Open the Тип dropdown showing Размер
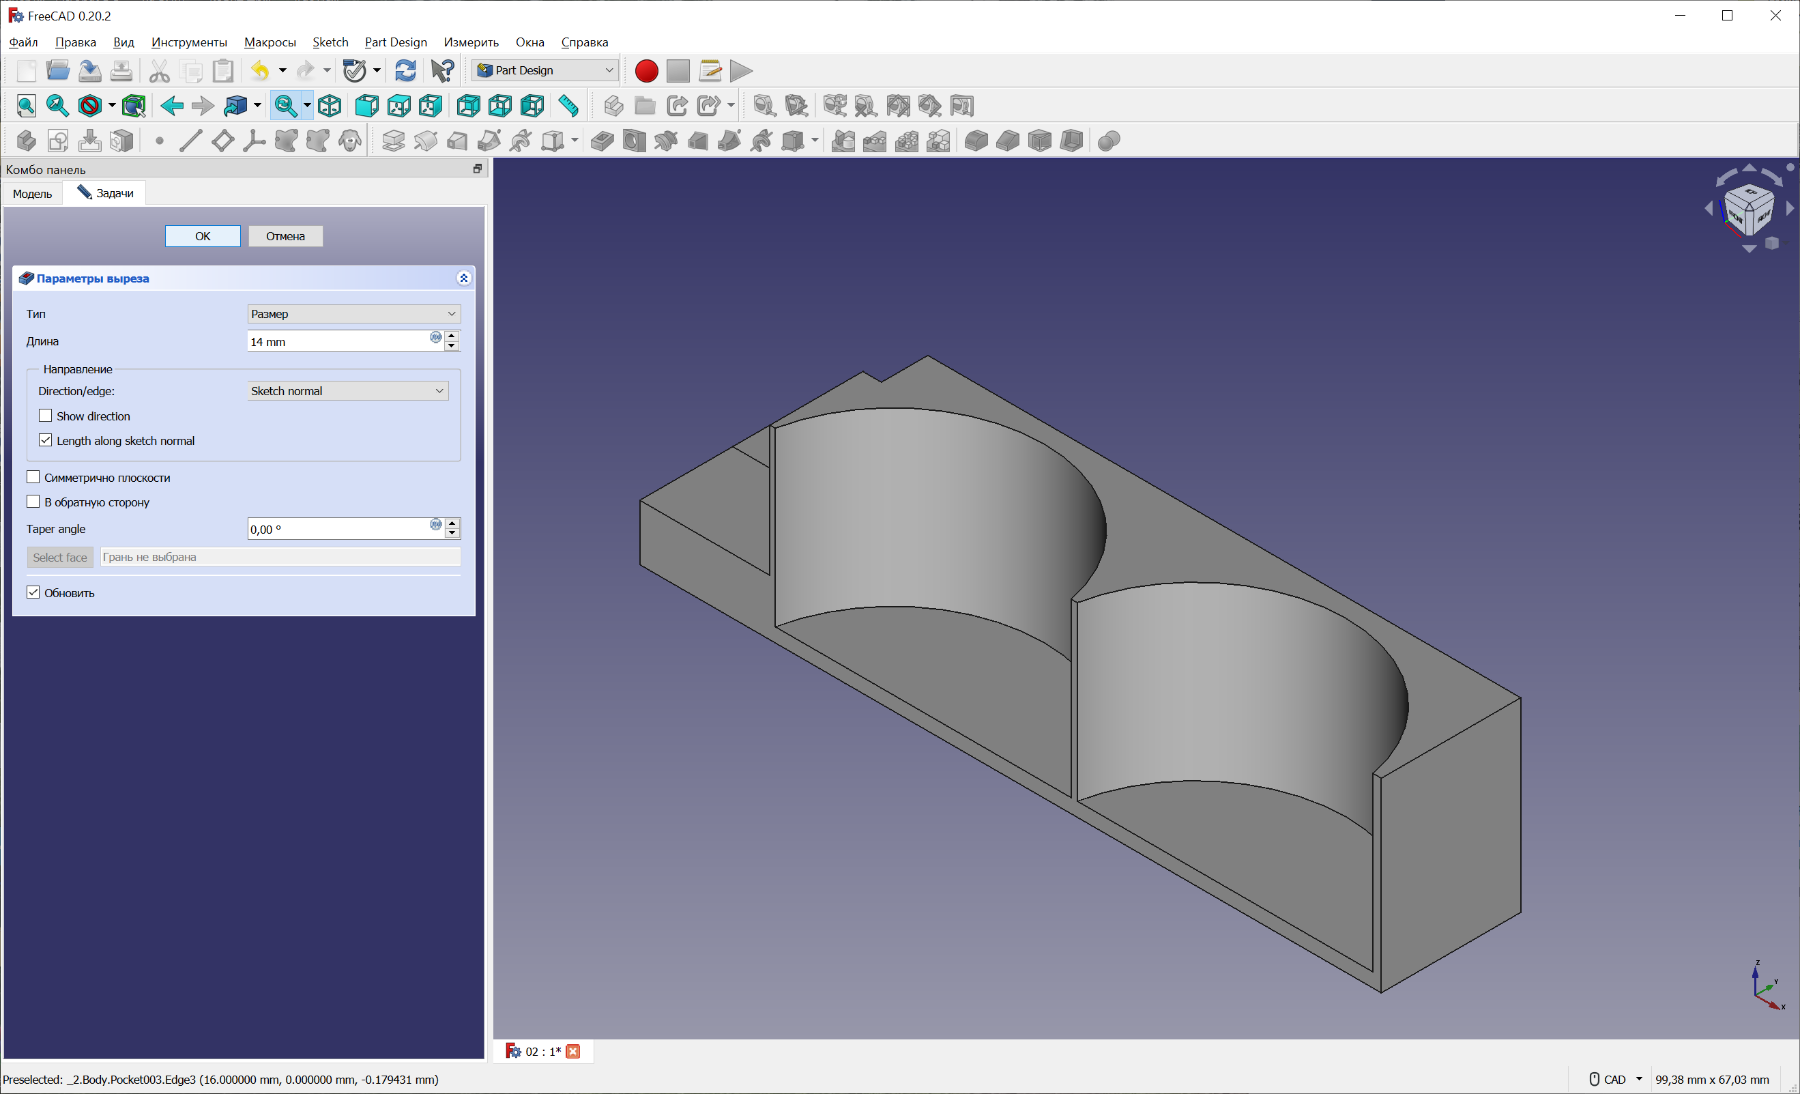The height and width of the screenshot is (1094, 1800). pos(353,314)
